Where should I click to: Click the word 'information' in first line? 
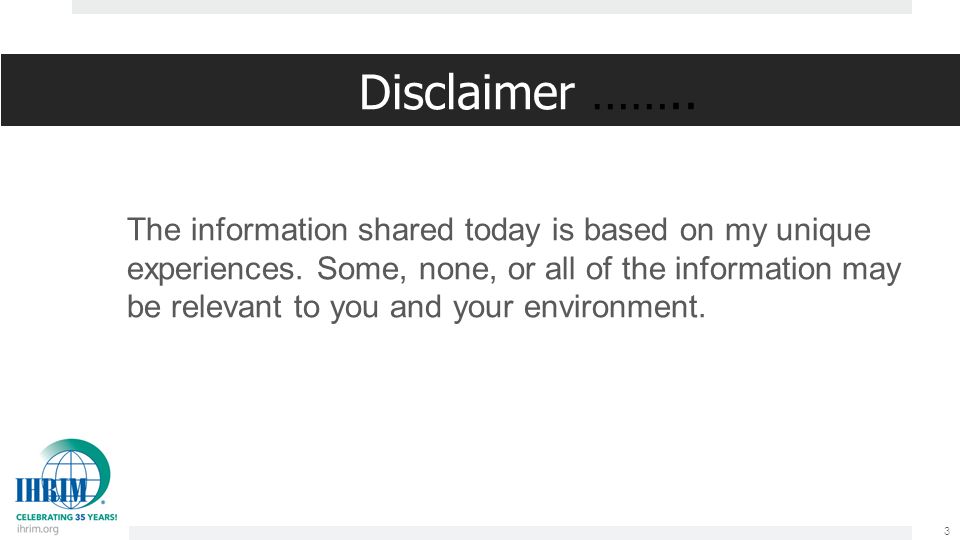[x=269, y=230]
